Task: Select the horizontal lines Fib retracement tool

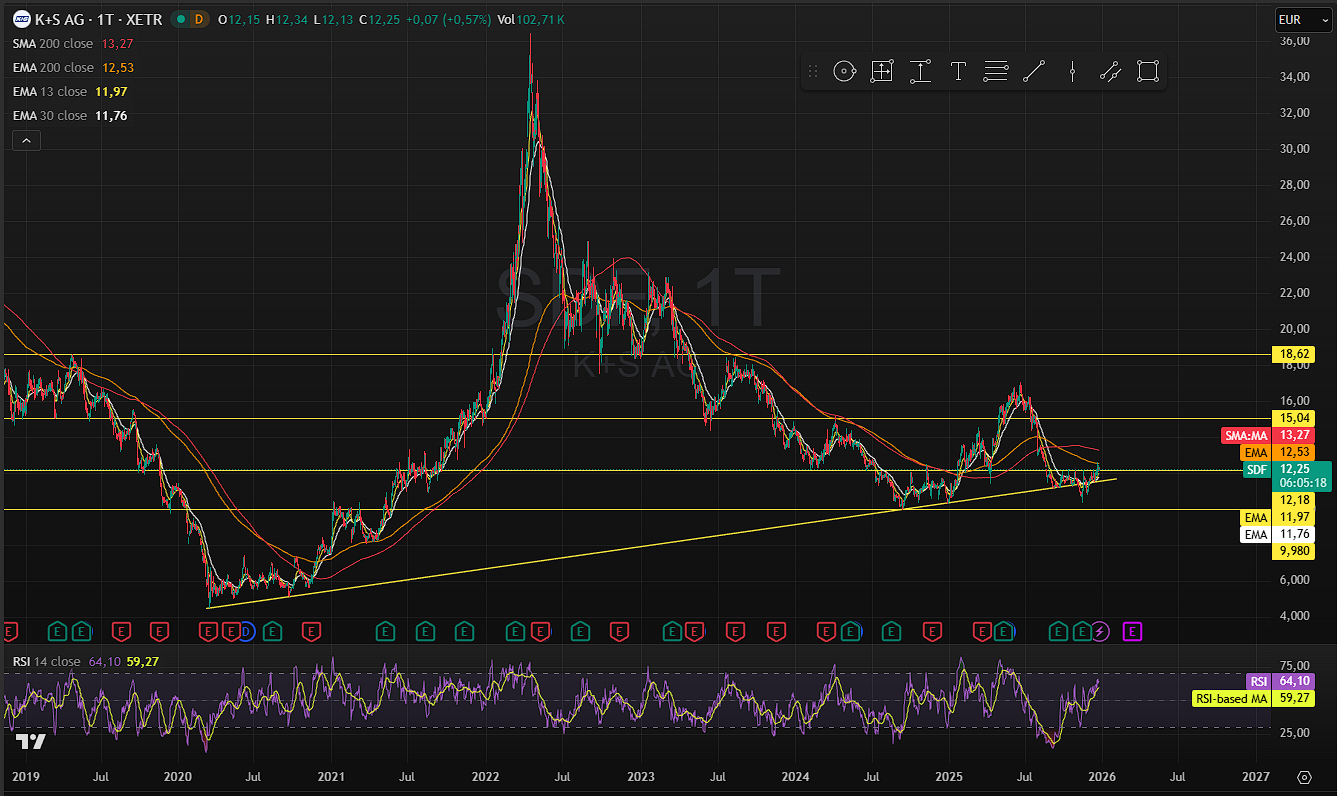Action: point(996,71)
